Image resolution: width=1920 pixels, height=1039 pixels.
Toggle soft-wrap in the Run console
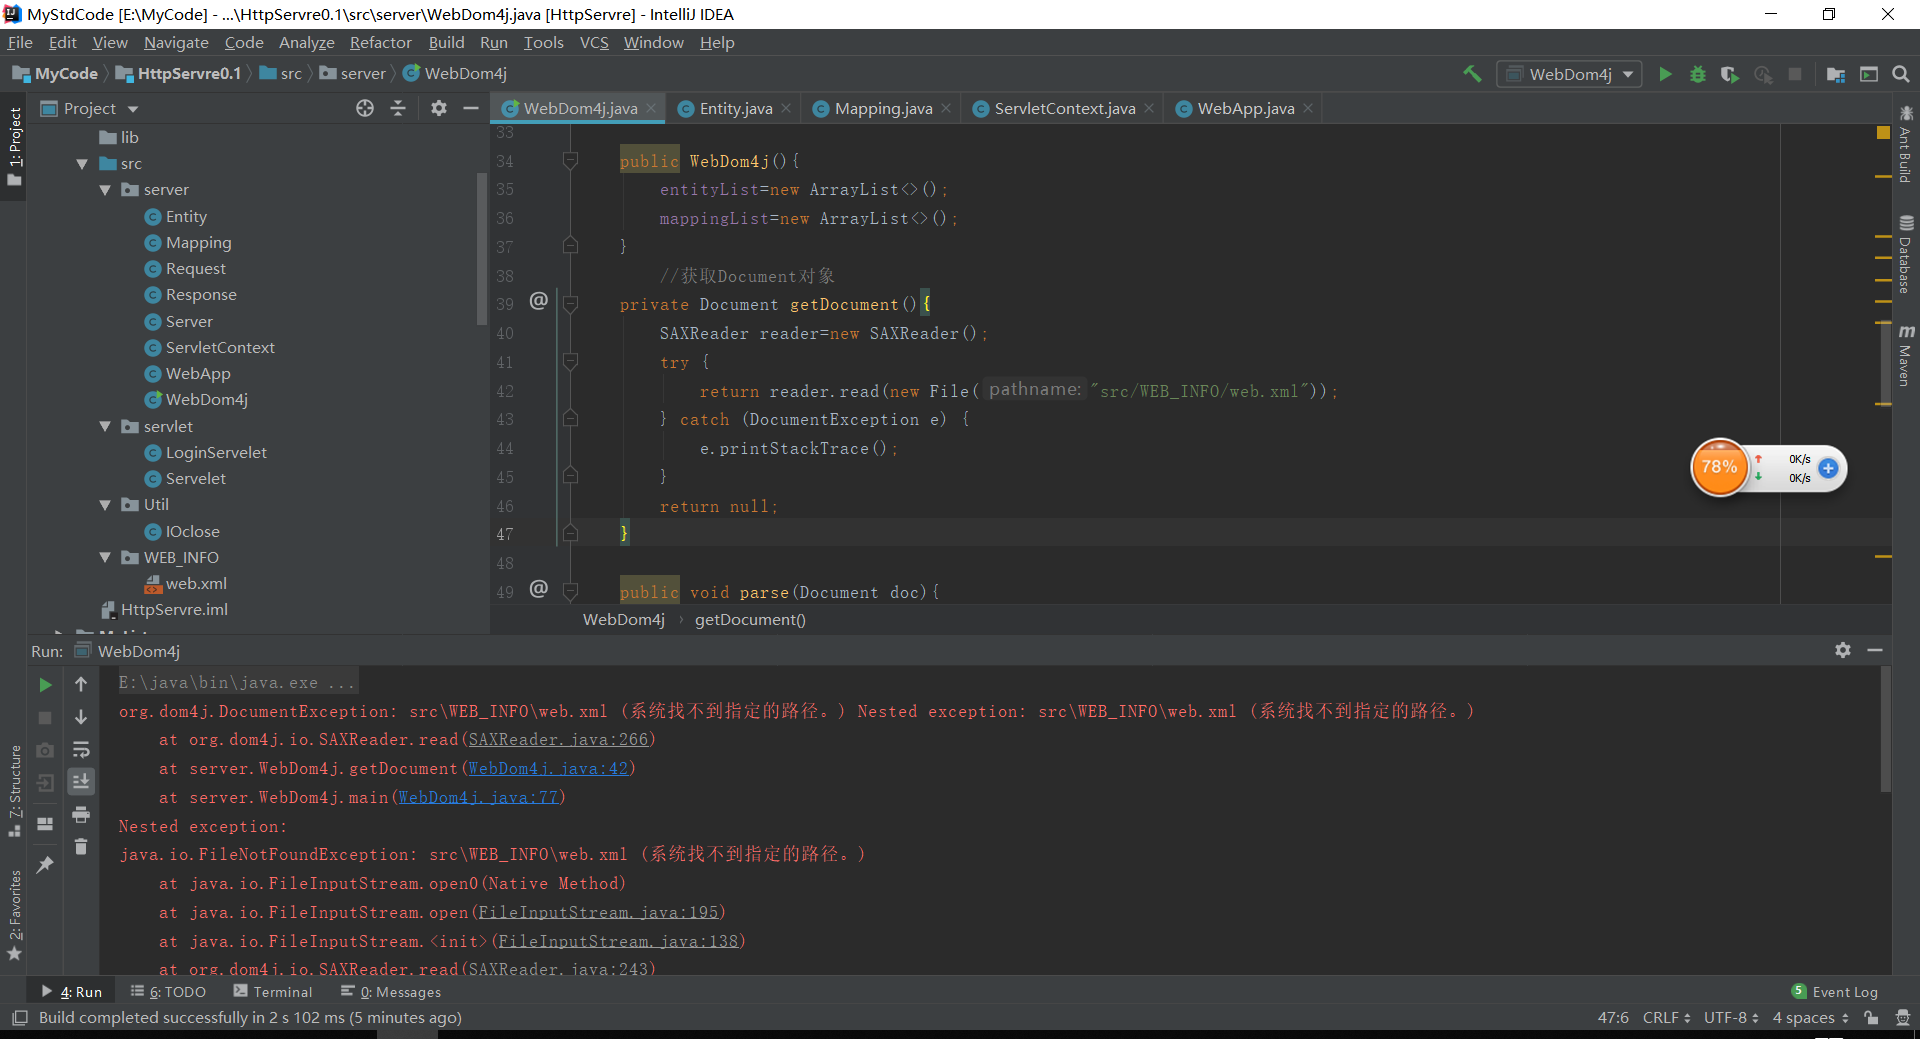pos(81,749)
